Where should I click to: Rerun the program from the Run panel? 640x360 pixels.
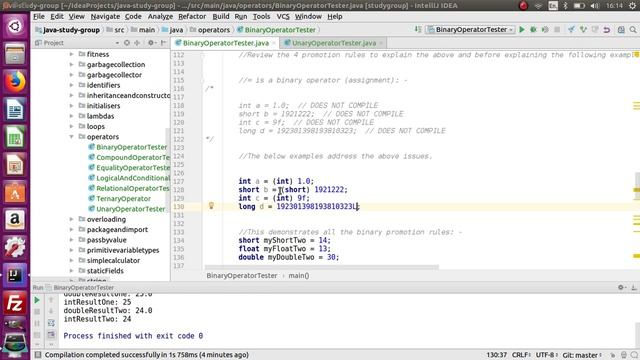click(x=37, y=300)
